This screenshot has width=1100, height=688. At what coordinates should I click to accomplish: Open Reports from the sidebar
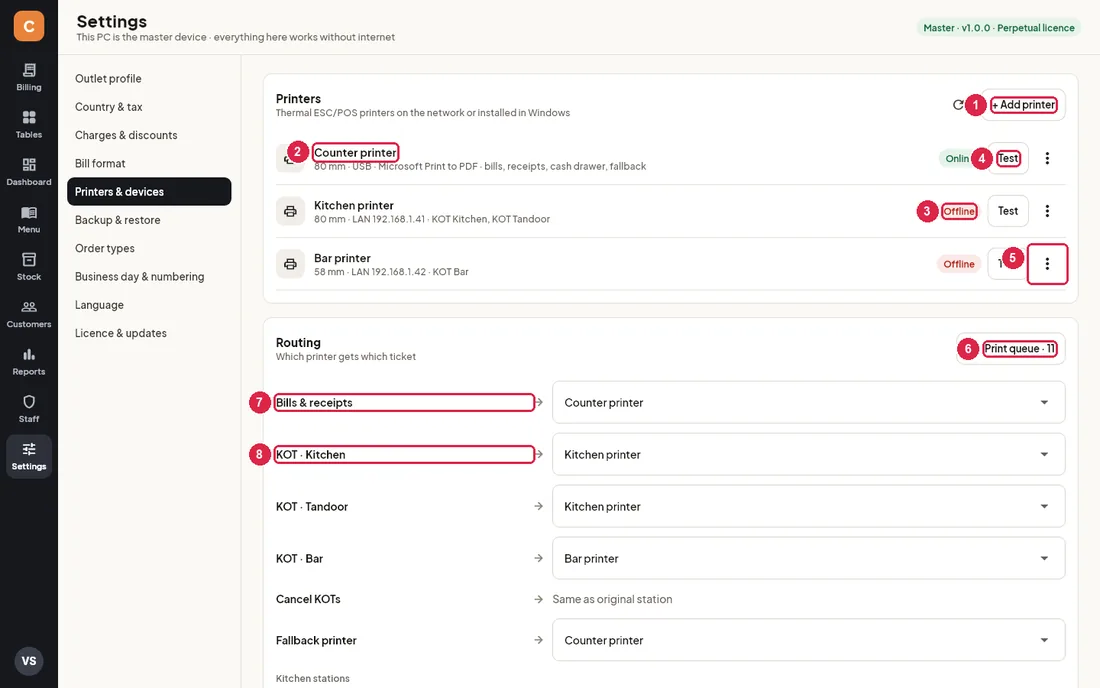click(29, 361)
